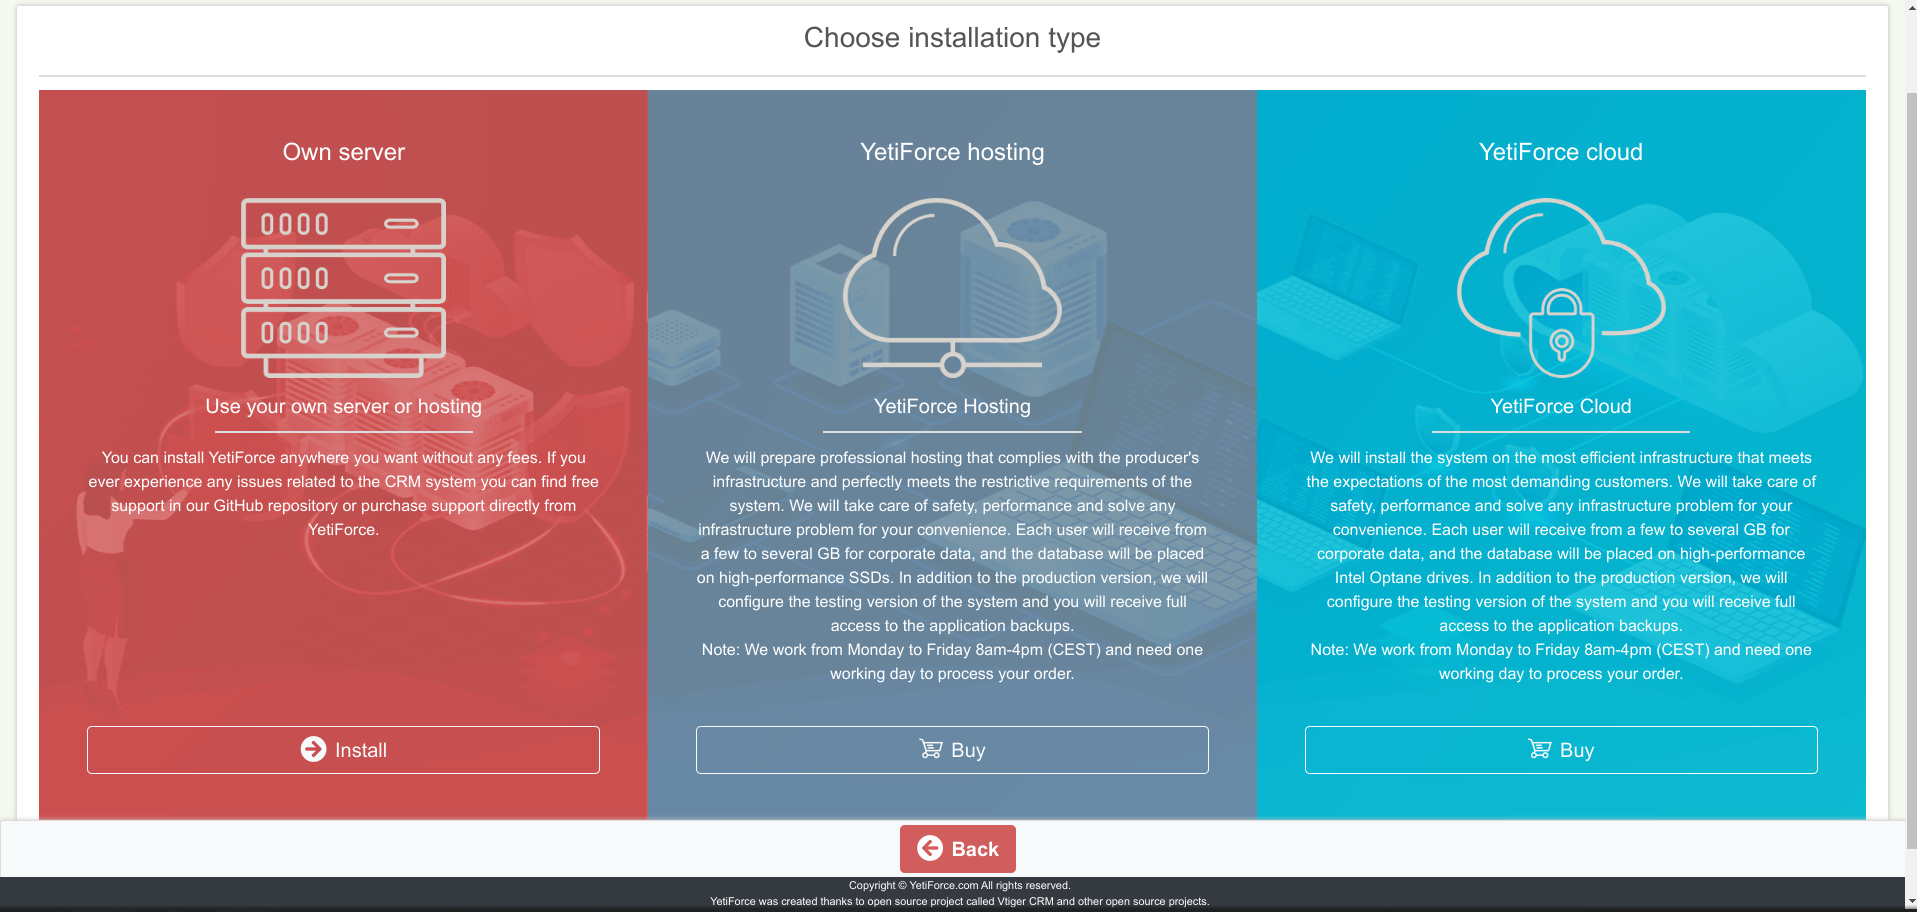Viewport: 1917px width, 912px height.
Task: Click the Install button for Own server
Action: click(x=343, y=750)
